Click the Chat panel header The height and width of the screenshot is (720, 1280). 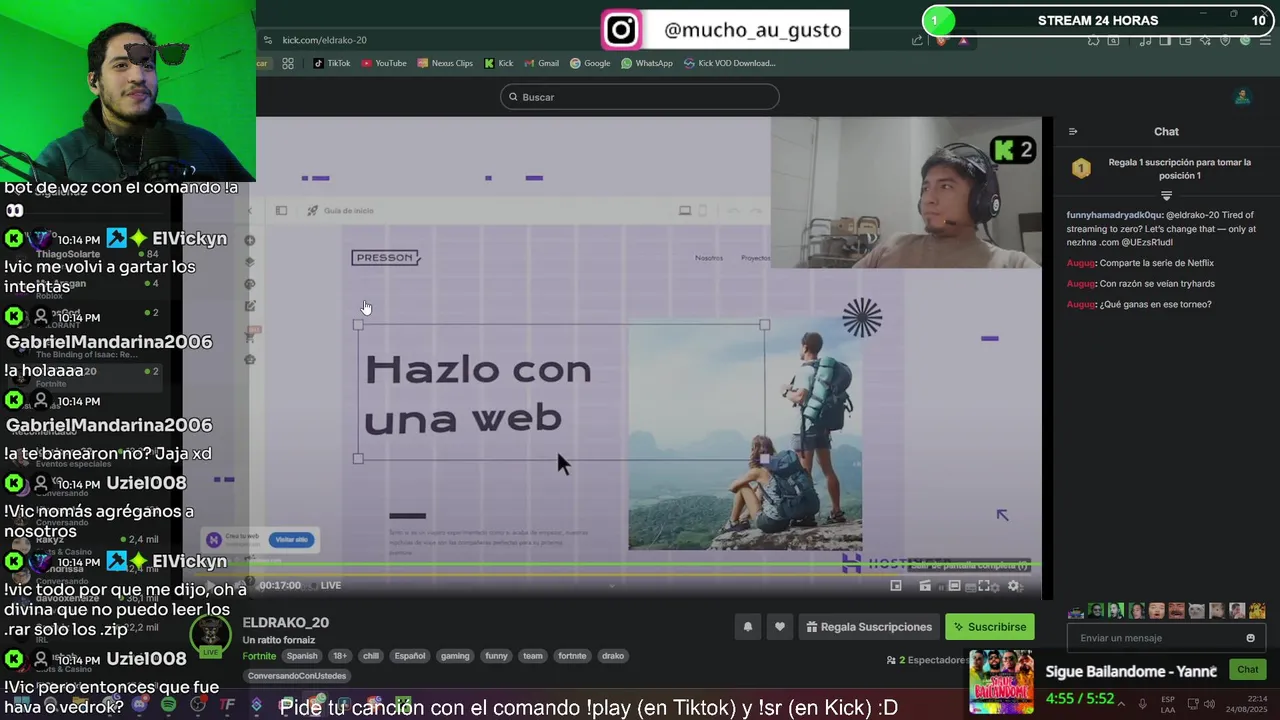[1166, 131]
